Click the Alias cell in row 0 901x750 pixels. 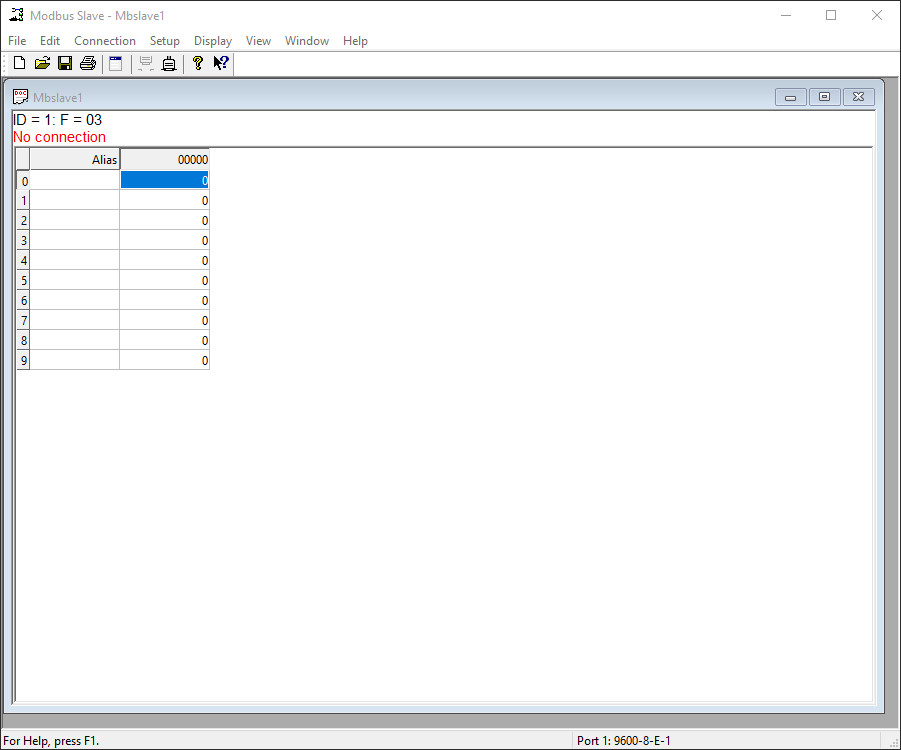click(75, 180)
